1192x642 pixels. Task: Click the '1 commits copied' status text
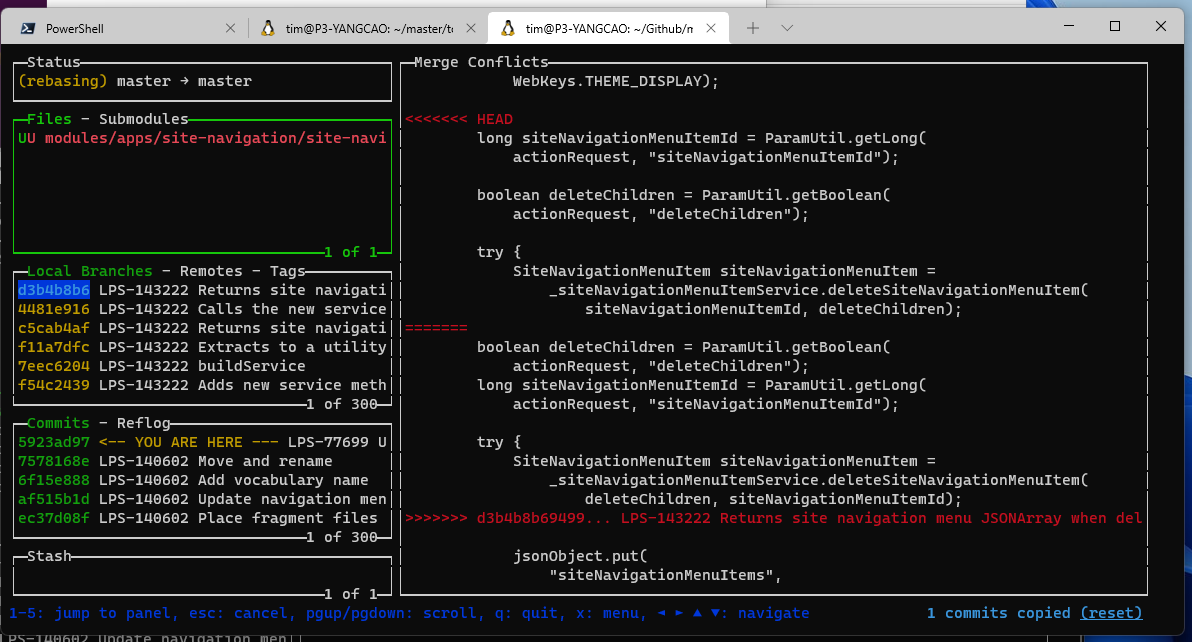pos(999,613)
